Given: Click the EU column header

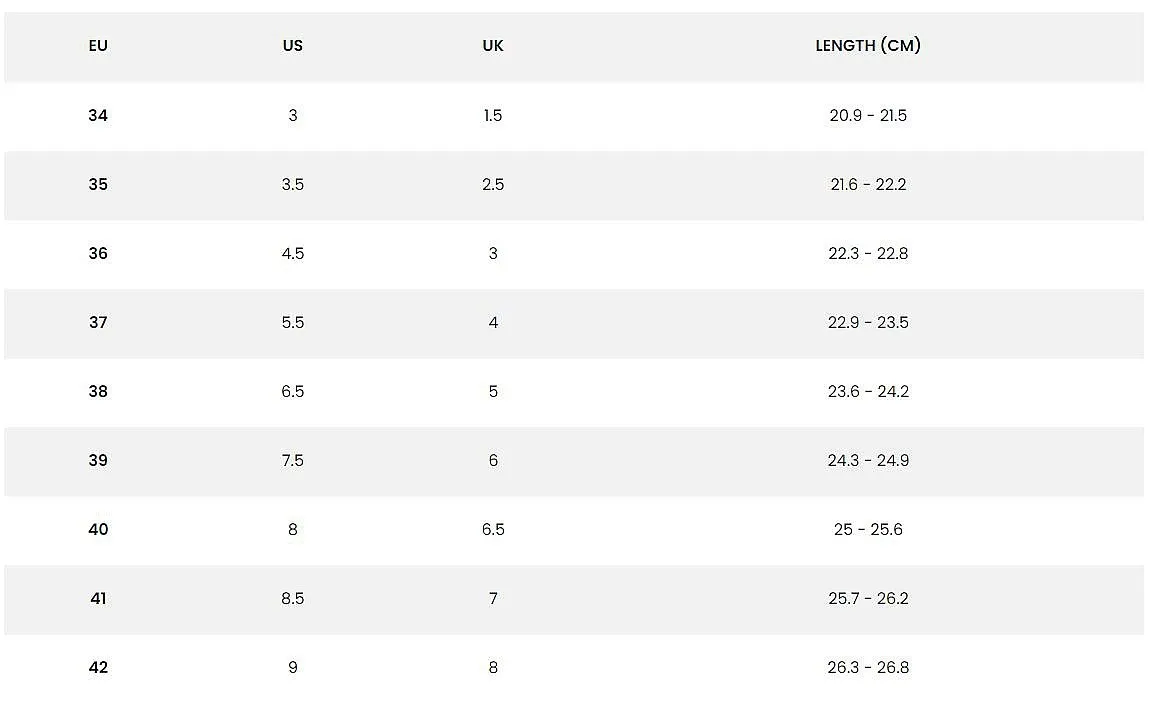Looking at the screenshot, I should coord(98,46).
